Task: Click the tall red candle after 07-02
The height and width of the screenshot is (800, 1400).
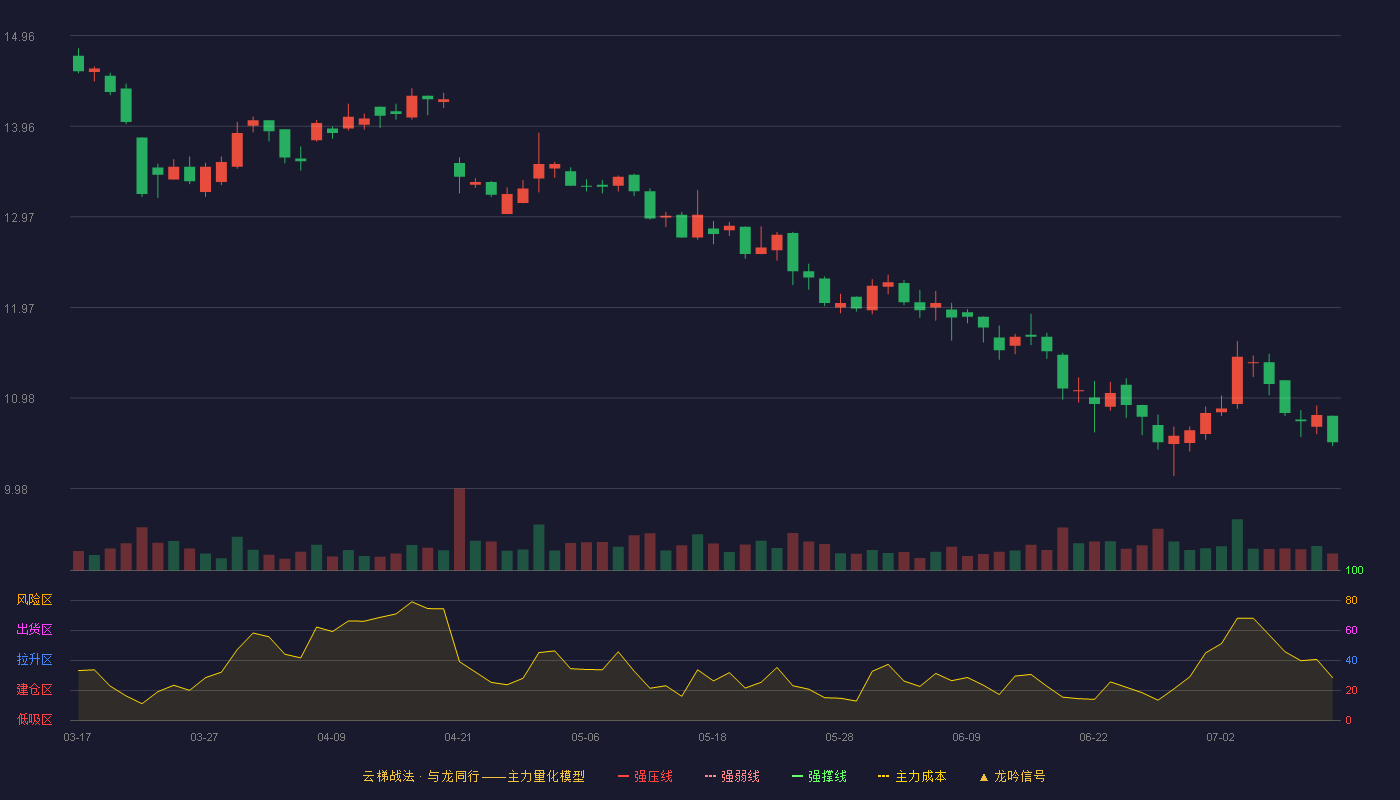Action: (1237, 380)
